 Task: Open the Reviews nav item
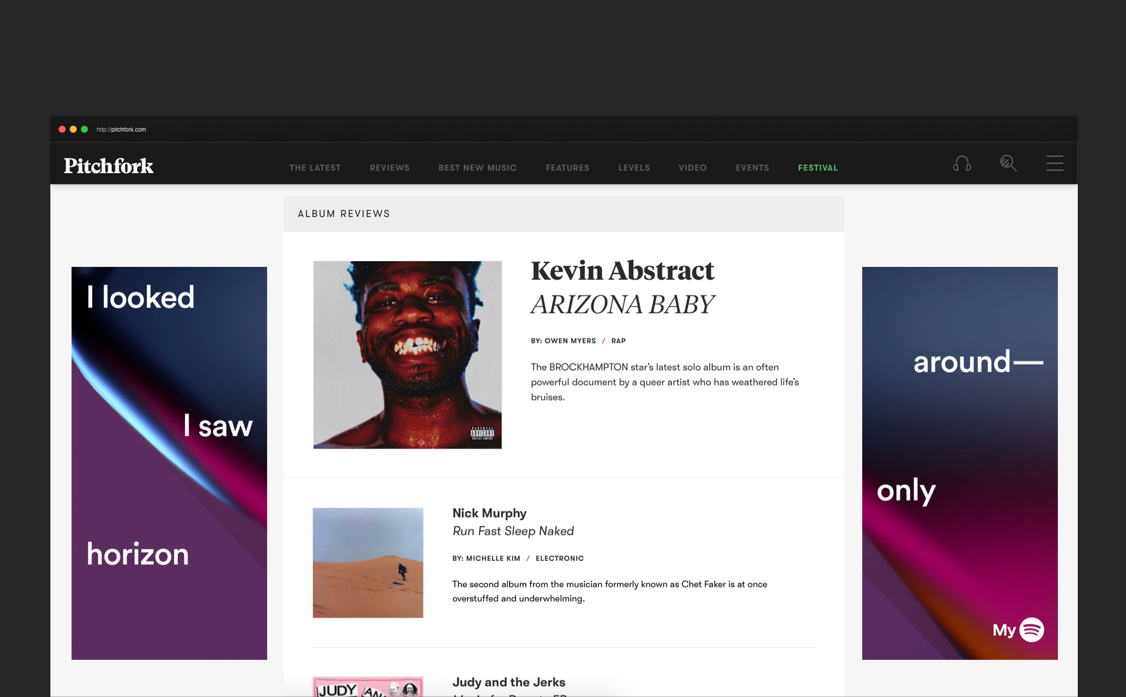click(389, 168)
